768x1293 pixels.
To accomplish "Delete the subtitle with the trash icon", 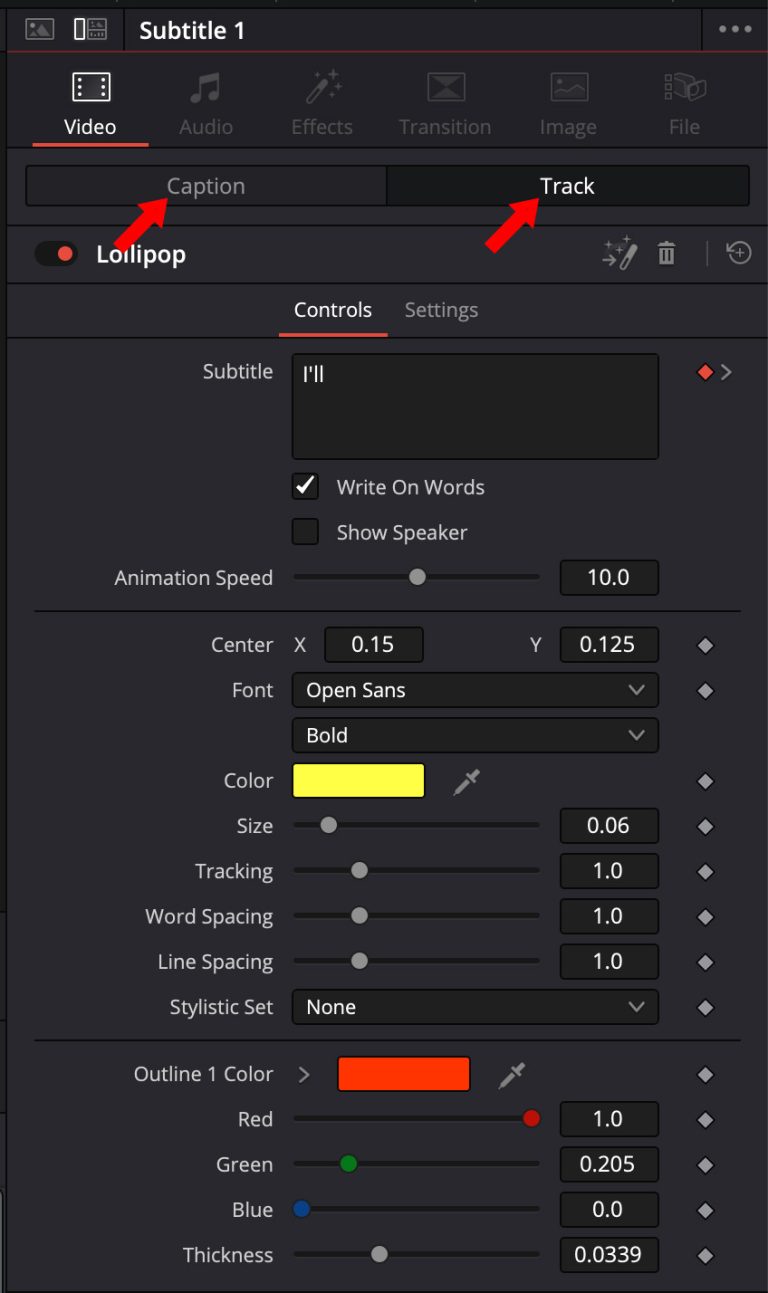I will (666, 253).
